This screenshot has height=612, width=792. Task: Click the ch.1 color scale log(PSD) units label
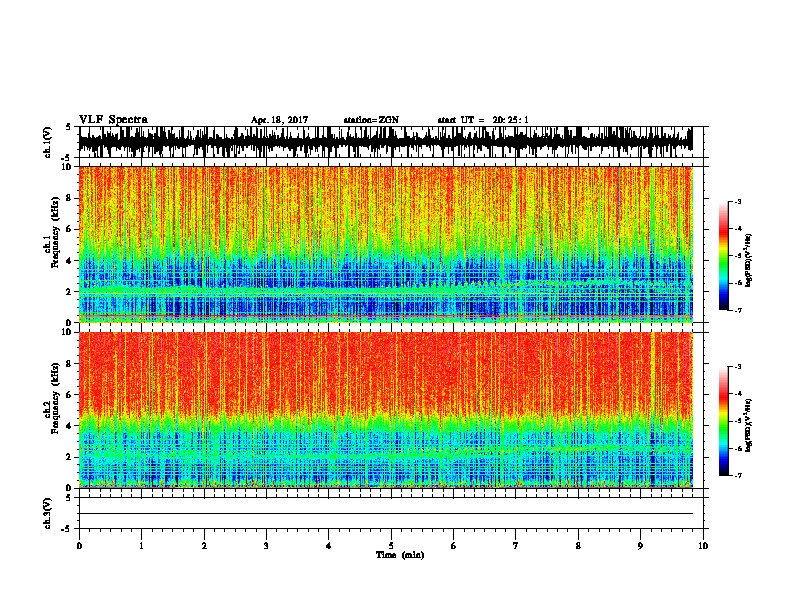point(749,261)
